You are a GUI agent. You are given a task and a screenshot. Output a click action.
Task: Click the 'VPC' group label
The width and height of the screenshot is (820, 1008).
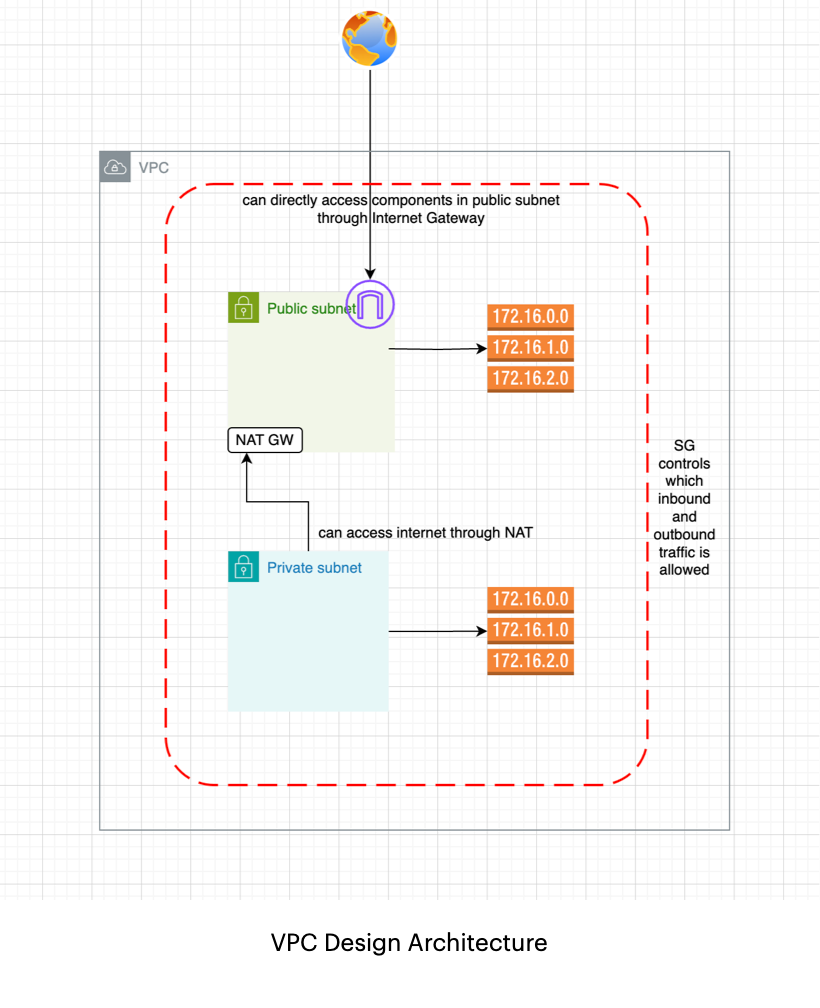[154, 168]
